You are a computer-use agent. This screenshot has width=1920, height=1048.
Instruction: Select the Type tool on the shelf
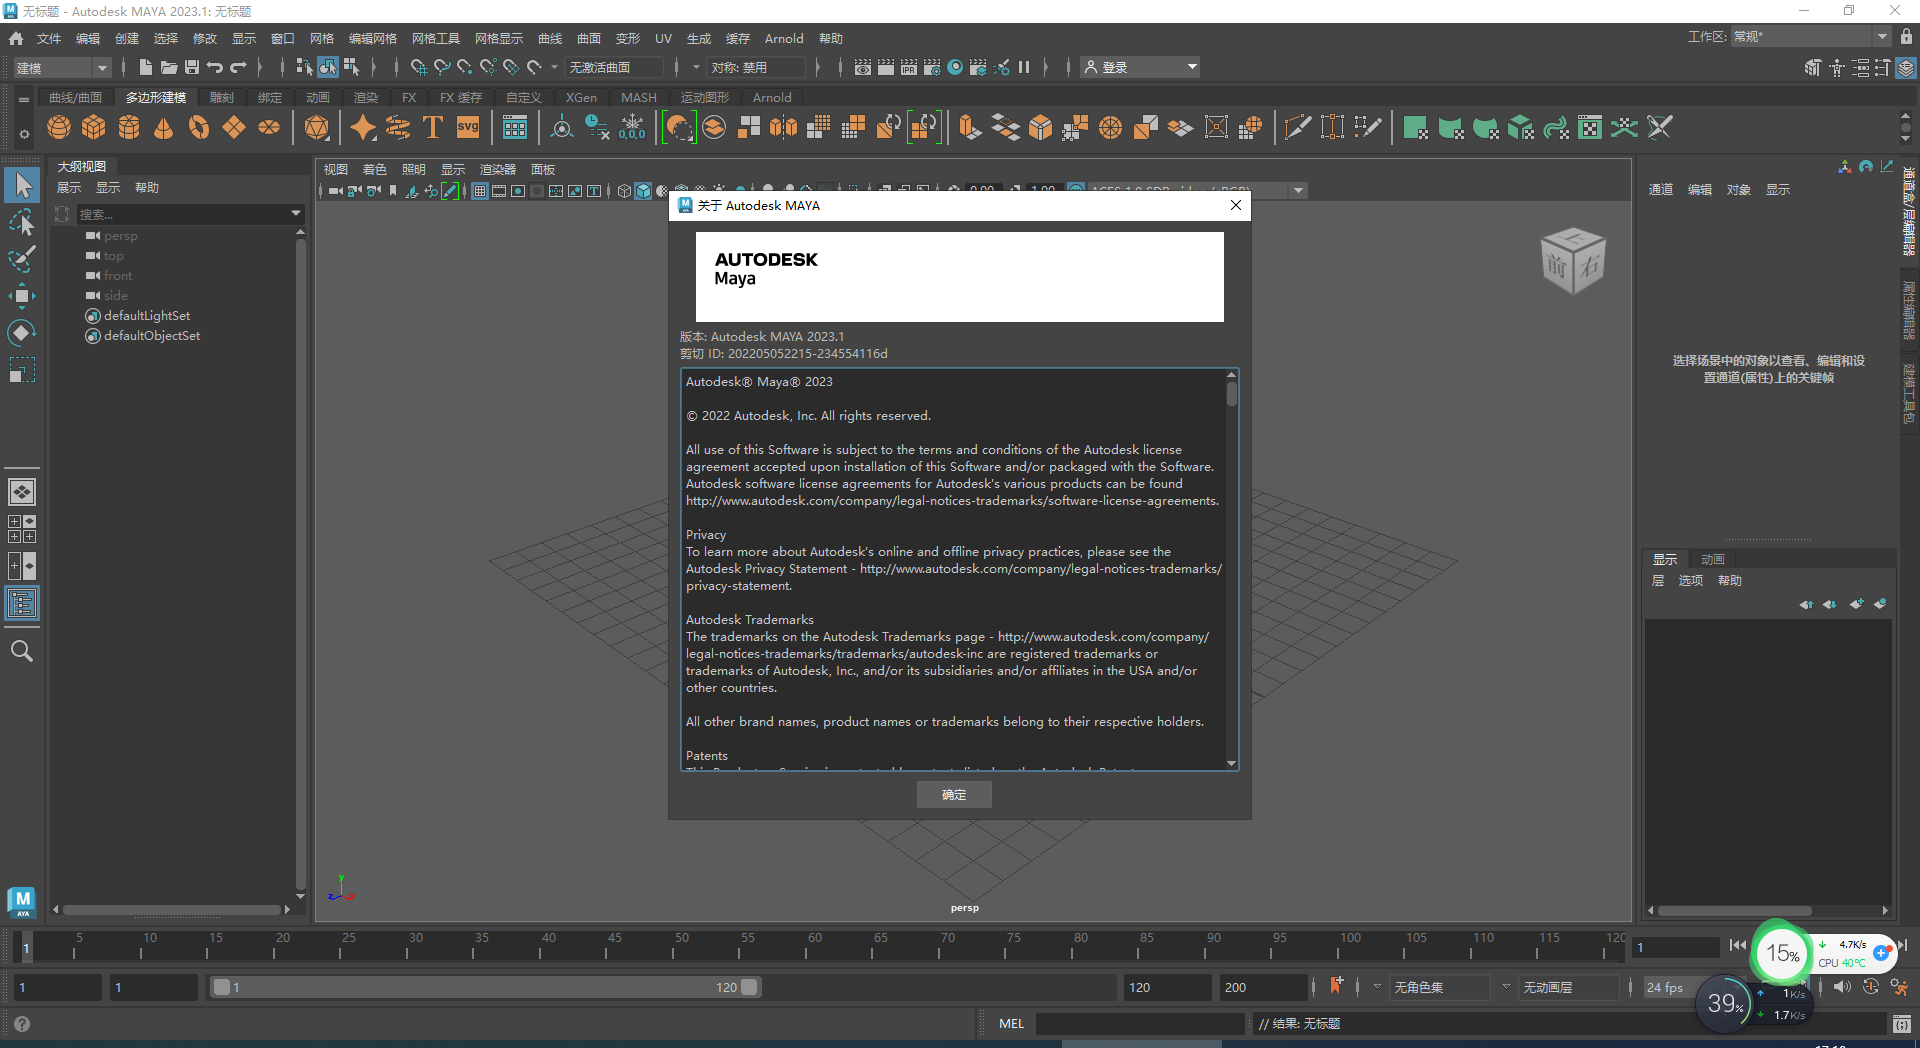point(432,127)
